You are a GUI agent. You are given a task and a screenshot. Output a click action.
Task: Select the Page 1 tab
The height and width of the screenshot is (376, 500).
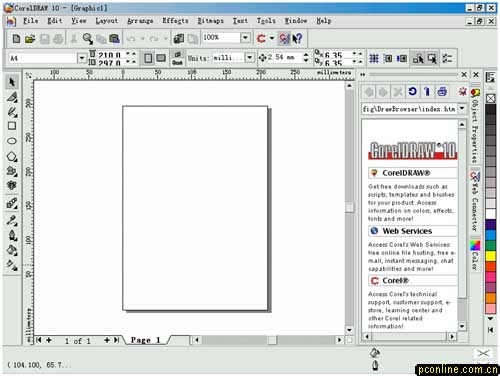pos(146,340)
